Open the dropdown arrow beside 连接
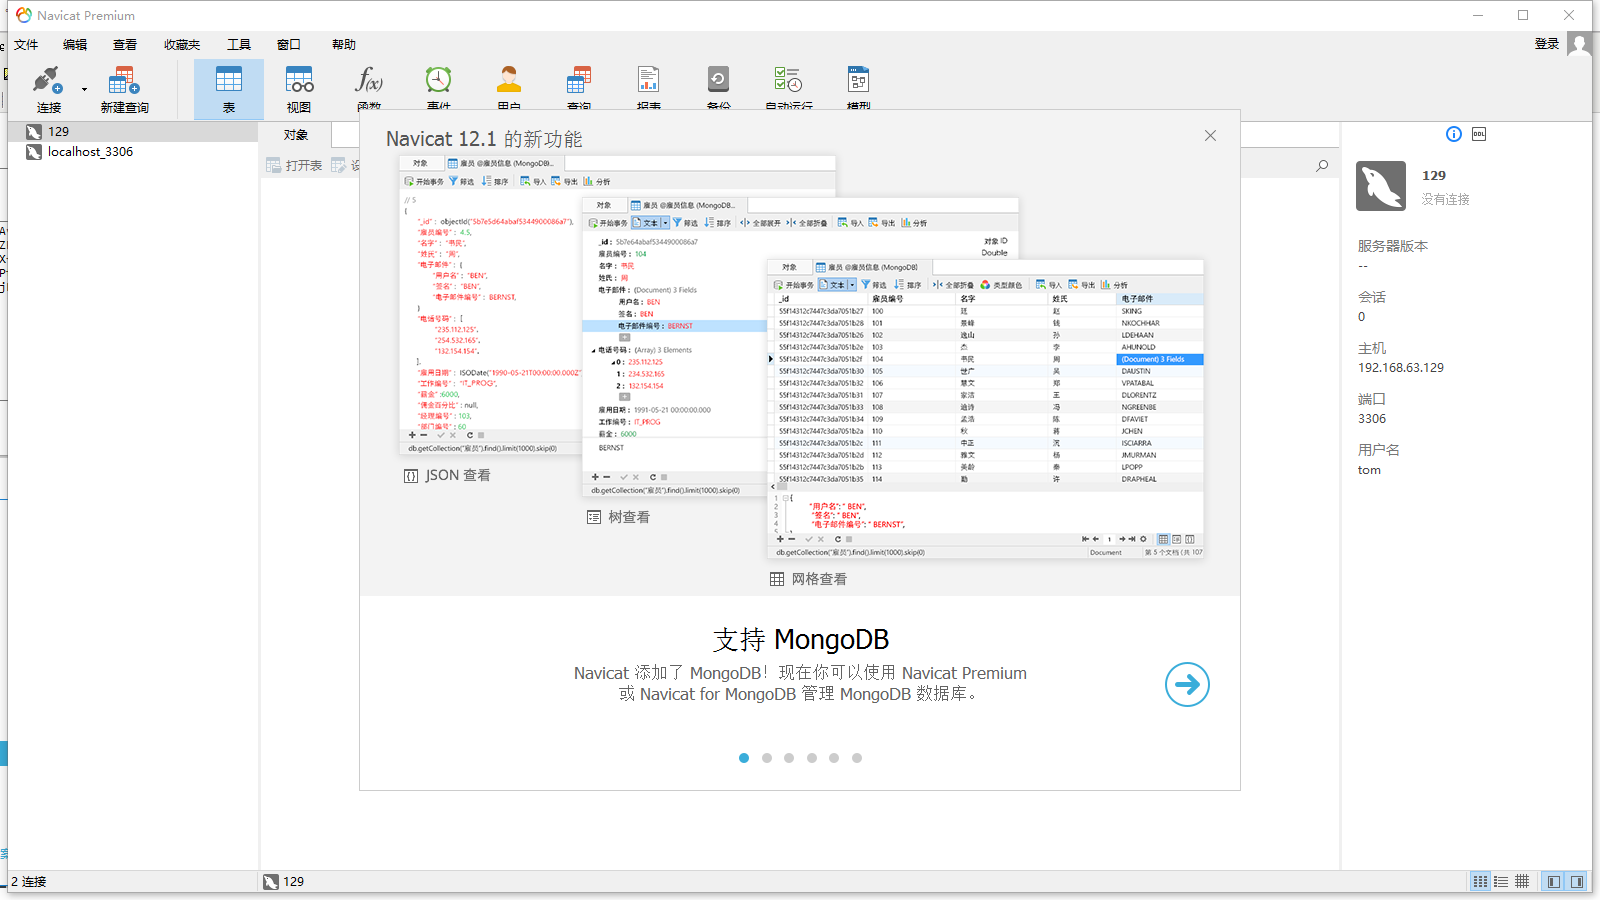Image resolution: width=1600 pixels, height=900 pixels. point(84,89)
